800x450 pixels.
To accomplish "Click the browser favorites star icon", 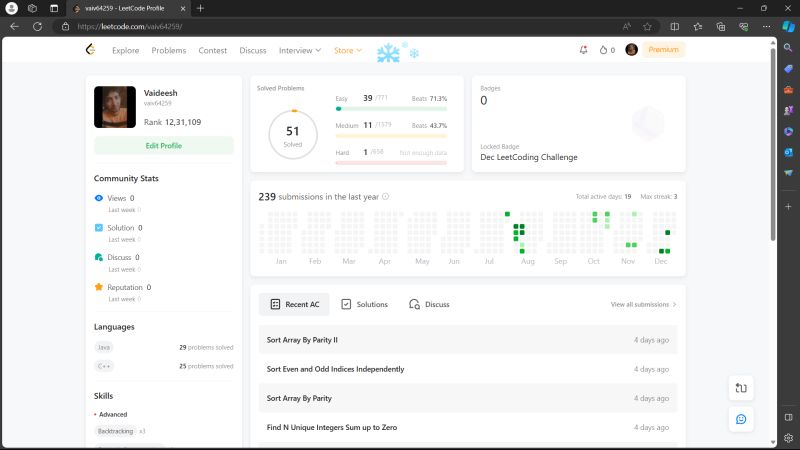I will [648, 26].
